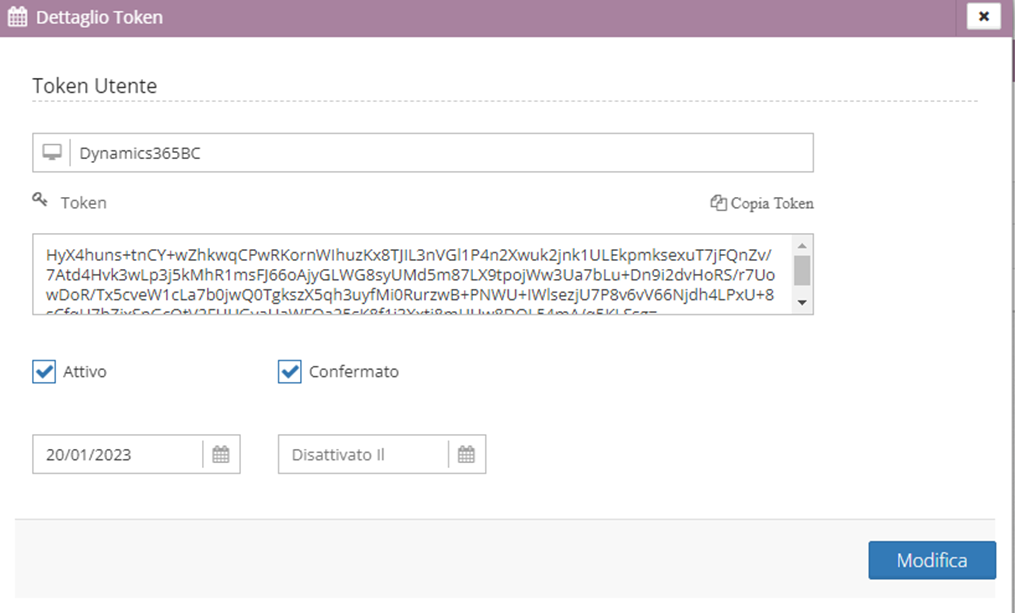Viewport: 1015px width, 613px height.
Task: Open the Disattivato Il calendar picker
Action: point(466,455)
